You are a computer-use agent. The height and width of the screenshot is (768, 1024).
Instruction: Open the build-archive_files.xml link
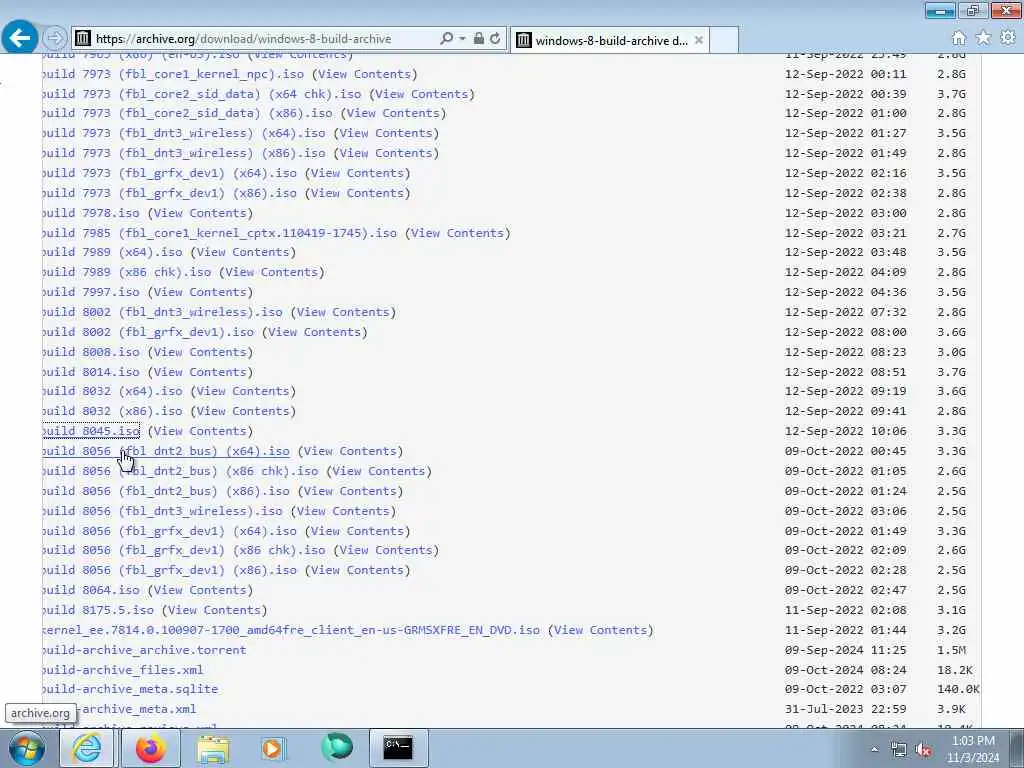pyautogui.click(x=123, y=670)
